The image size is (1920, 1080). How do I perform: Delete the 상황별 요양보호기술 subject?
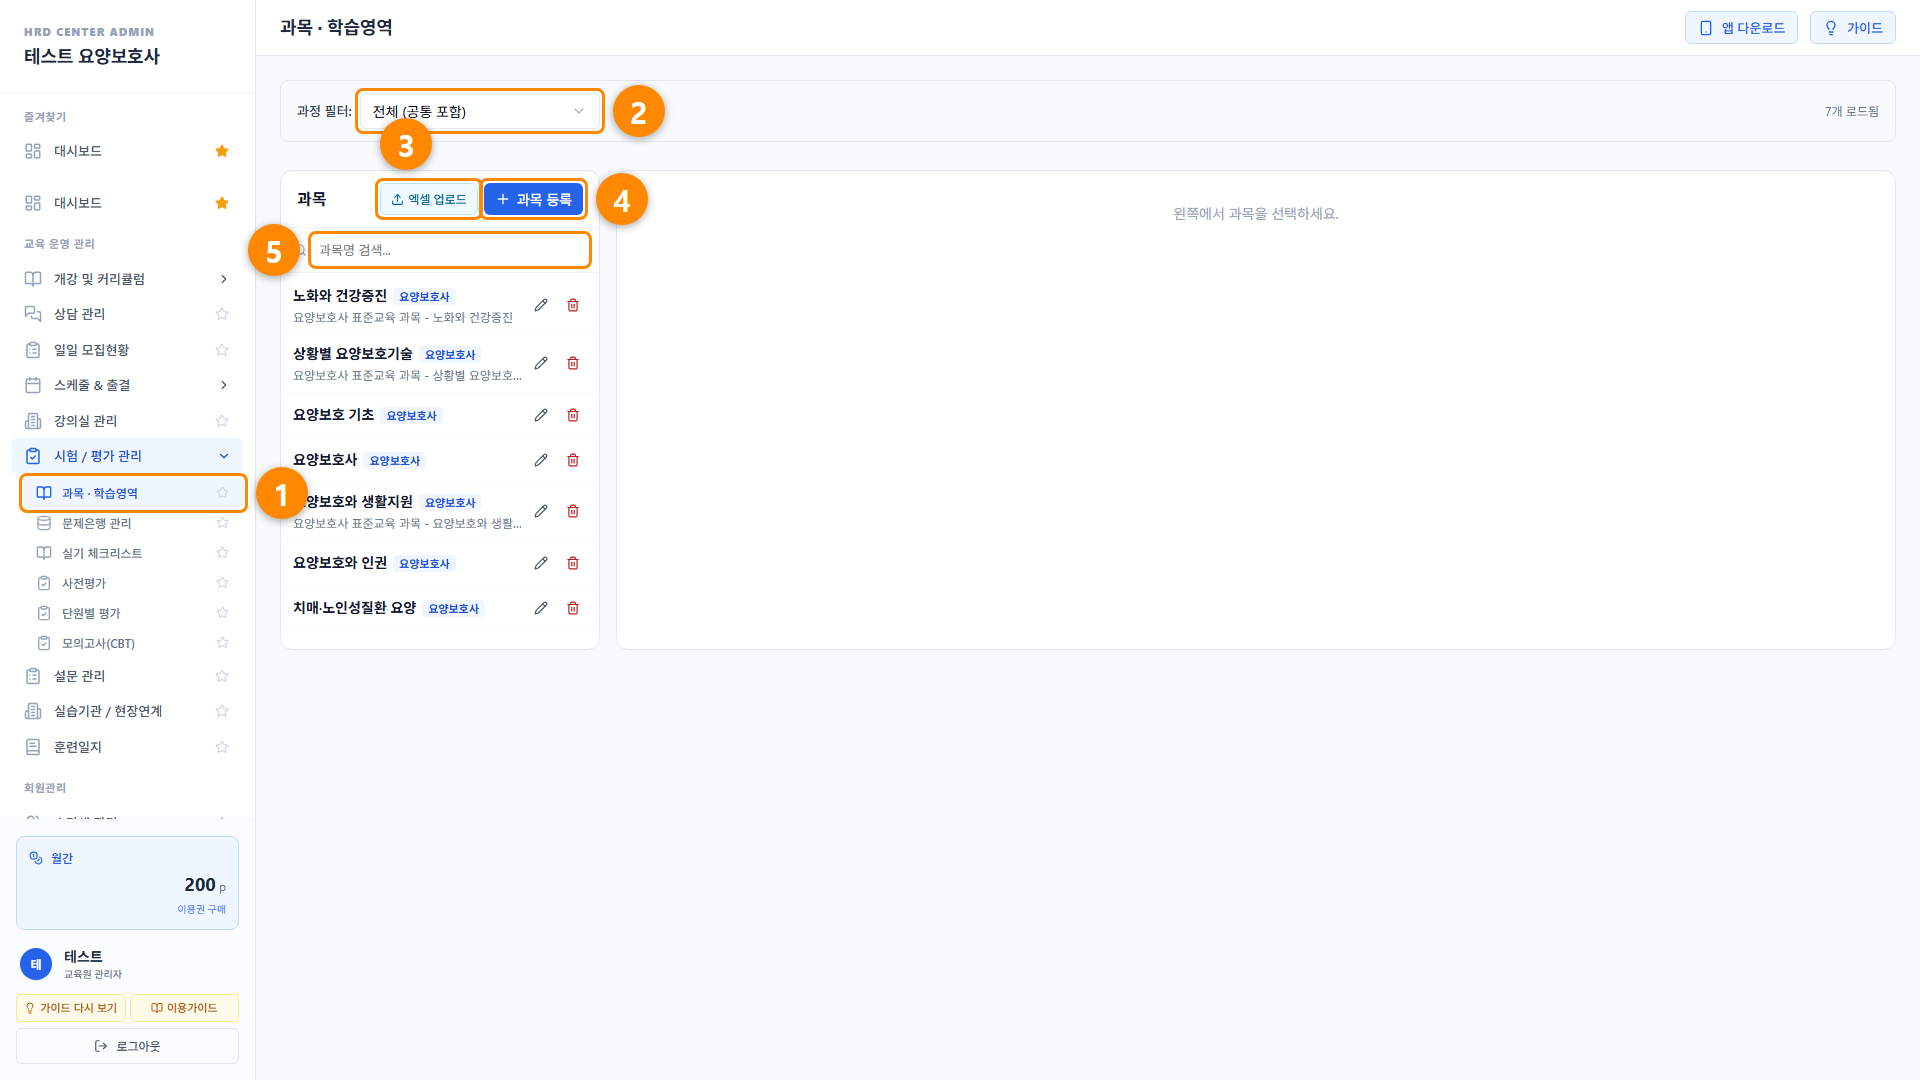(573, 363)
